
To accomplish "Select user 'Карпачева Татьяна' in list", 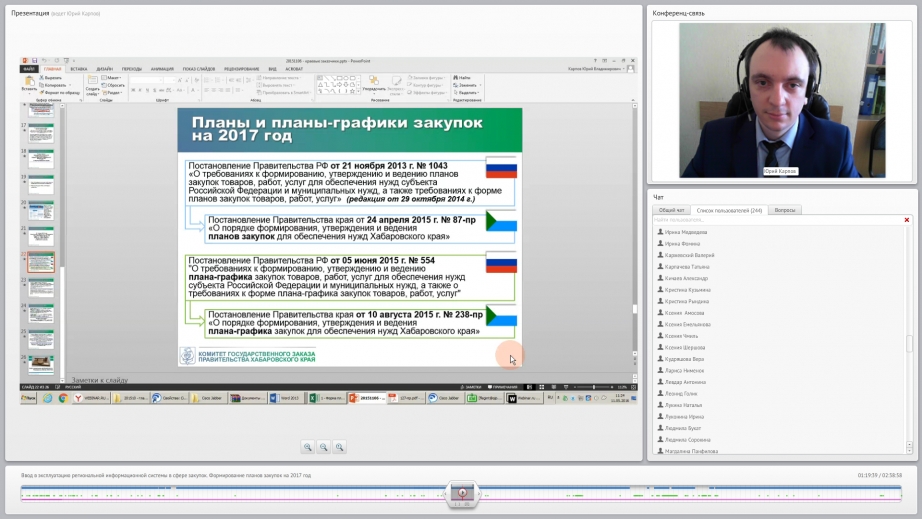I will pyautogui.click(x=687, y=267).
